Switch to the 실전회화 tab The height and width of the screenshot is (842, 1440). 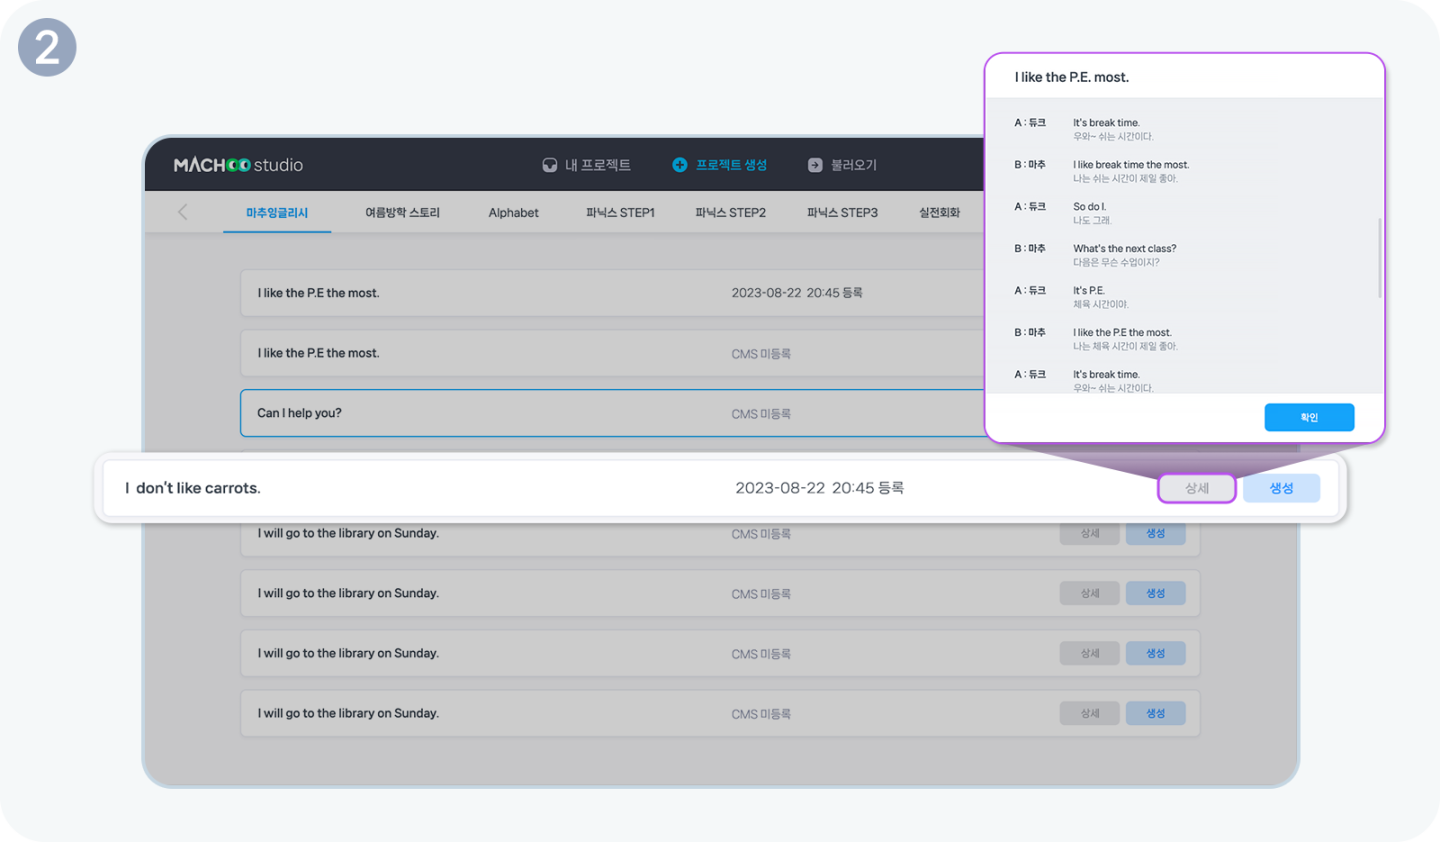(x=939, y=213)
